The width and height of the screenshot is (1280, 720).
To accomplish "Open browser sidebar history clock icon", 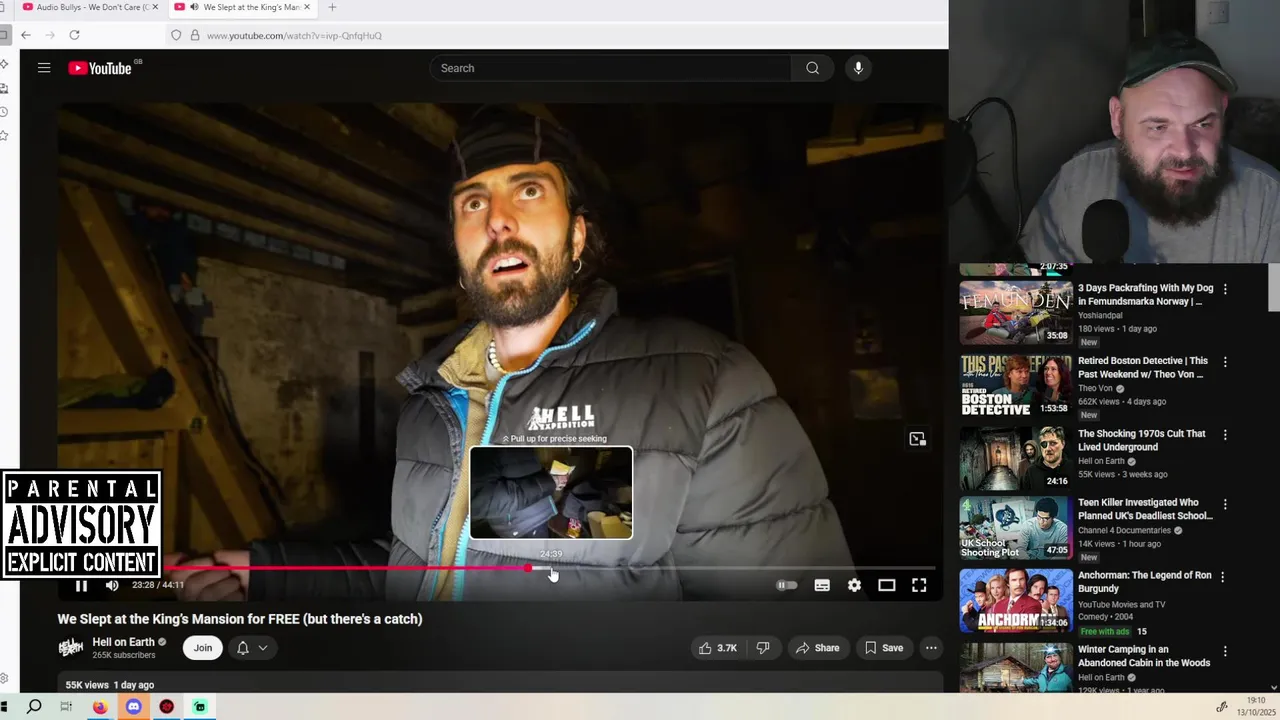I will point(5,112).
